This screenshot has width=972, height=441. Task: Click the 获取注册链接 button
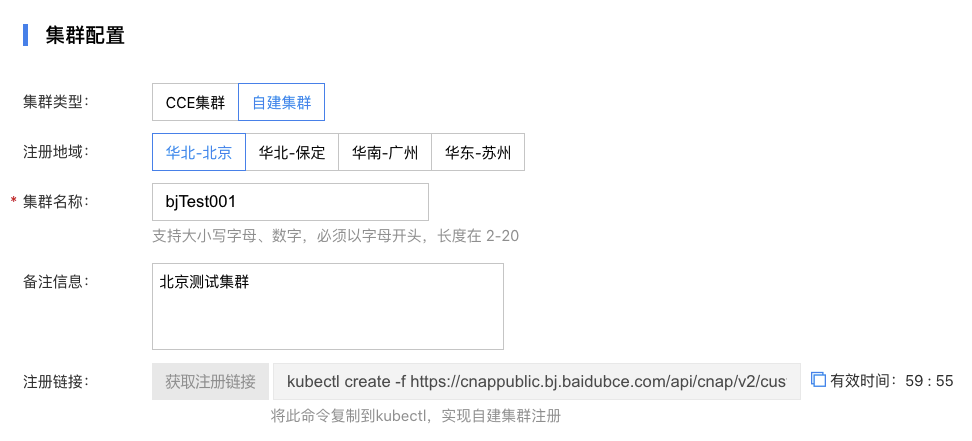[x=211, y=381]
